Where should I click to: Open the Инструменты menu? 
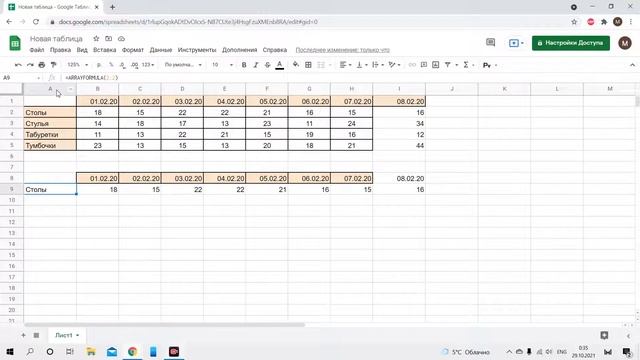[197, 50]
